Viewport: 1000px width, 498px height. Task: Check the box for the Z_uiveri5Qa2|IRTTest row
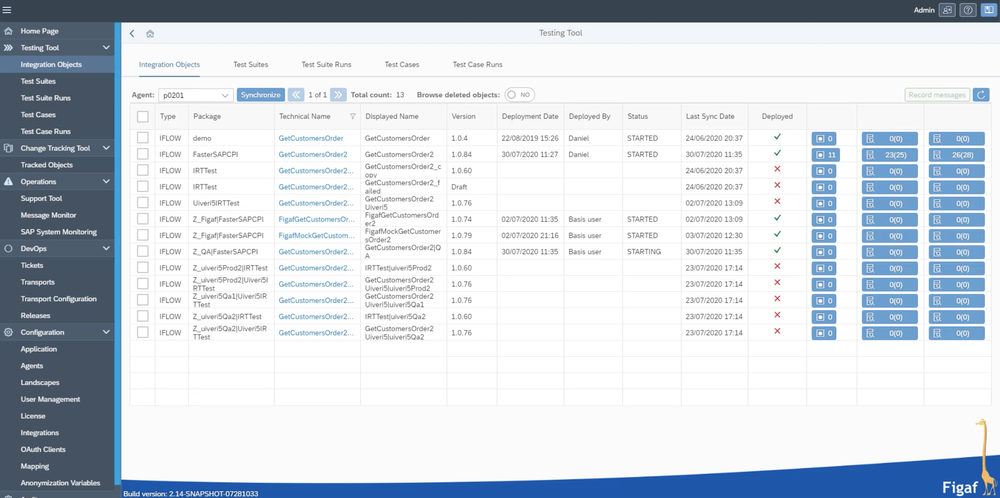(143, 316)
